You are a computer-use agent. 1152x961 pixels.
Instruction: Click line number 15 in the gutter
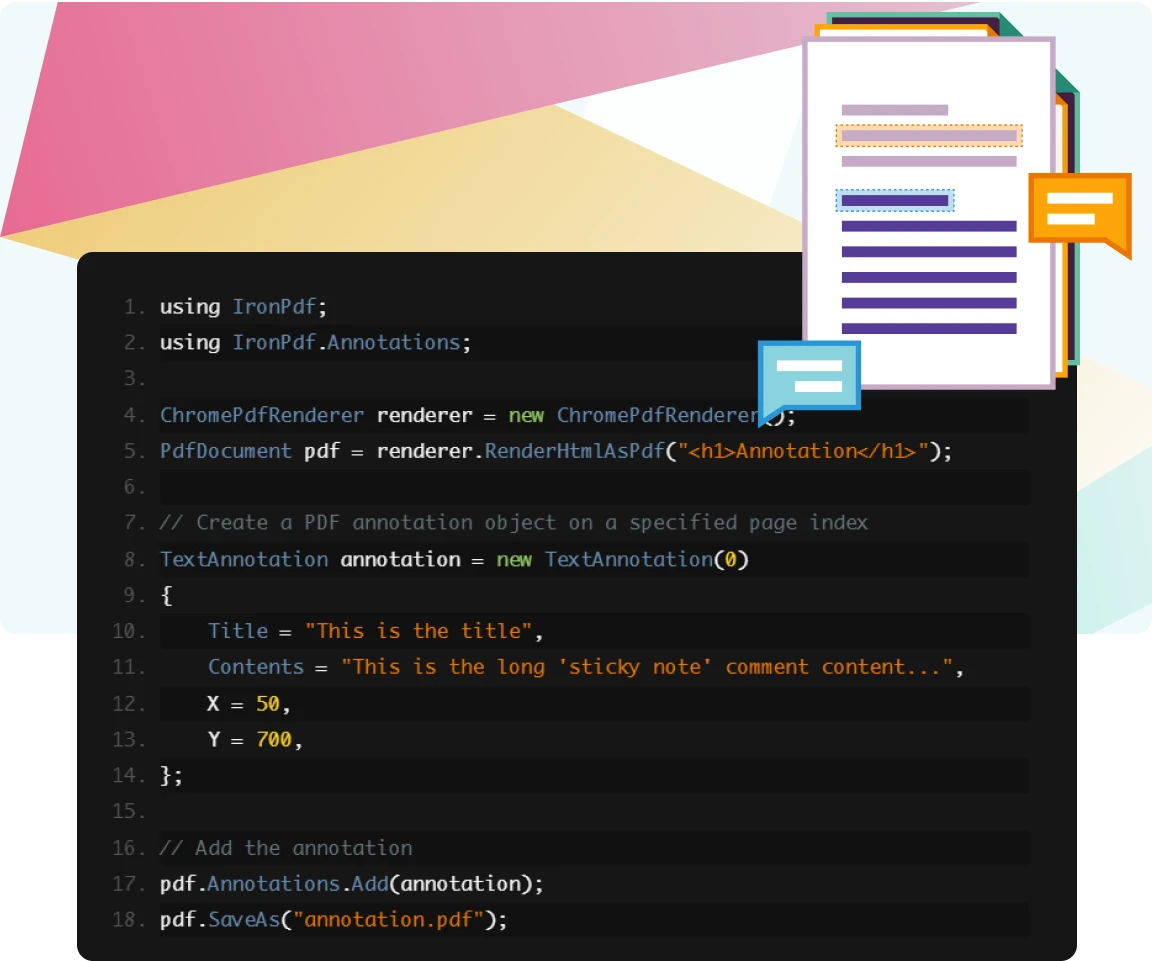(128, 812)
